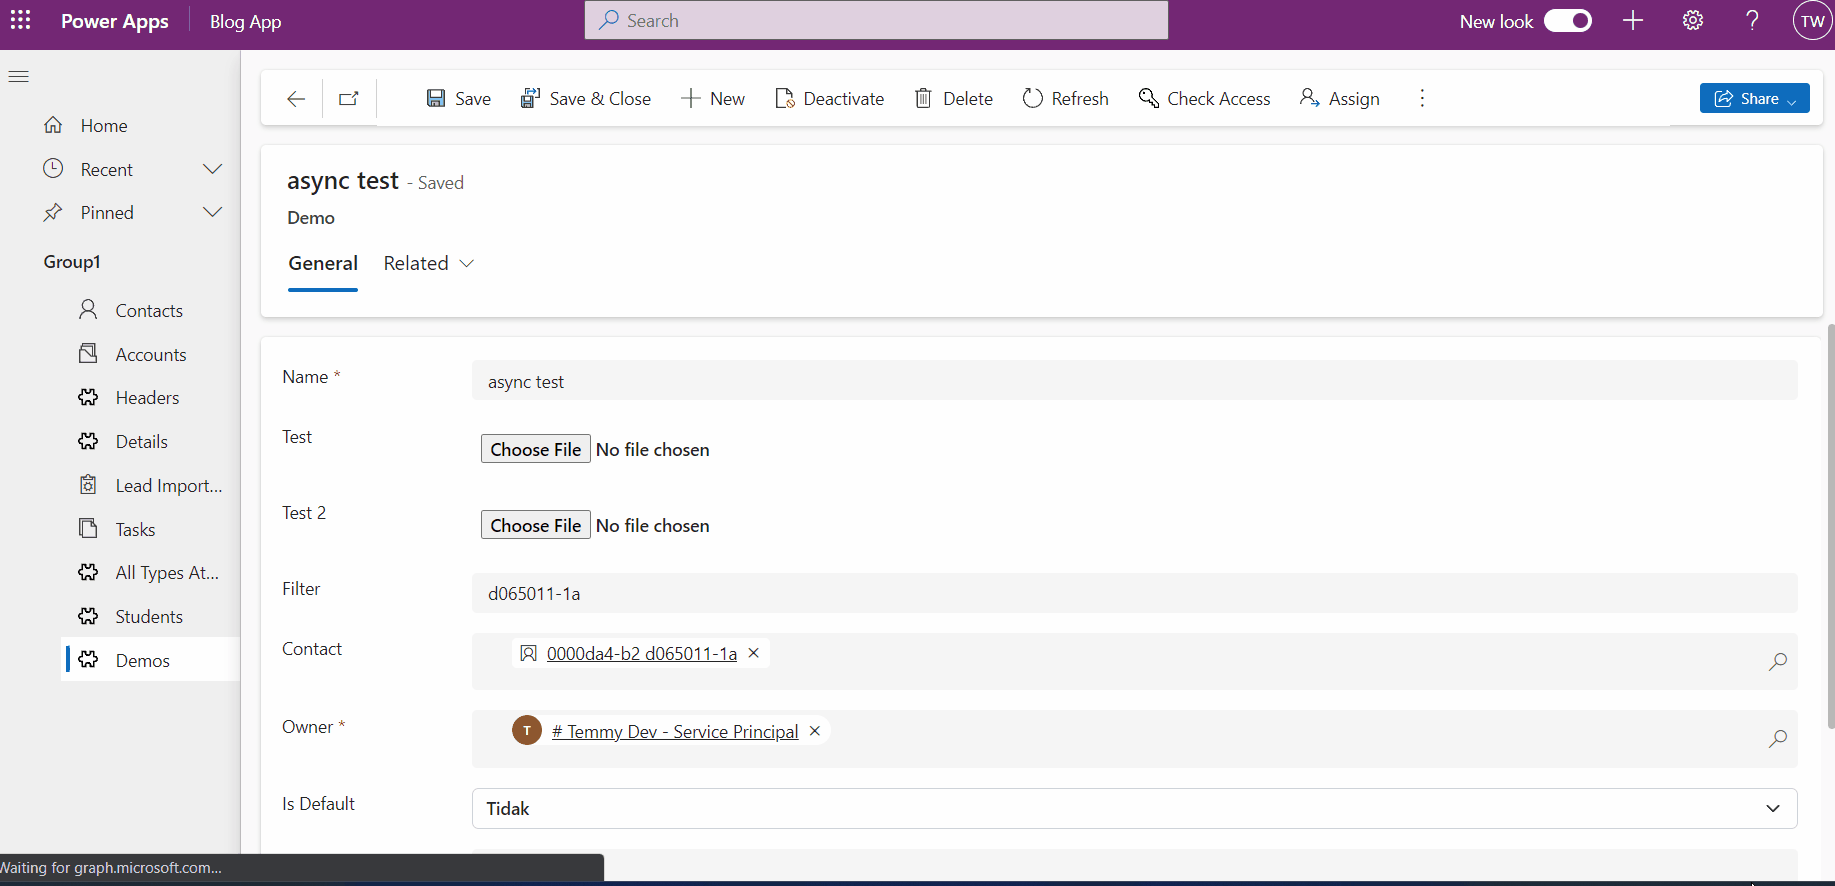1835x886 pixels.
Task: Remove the selected Contact lookup value
Action: tap(754, 653)
